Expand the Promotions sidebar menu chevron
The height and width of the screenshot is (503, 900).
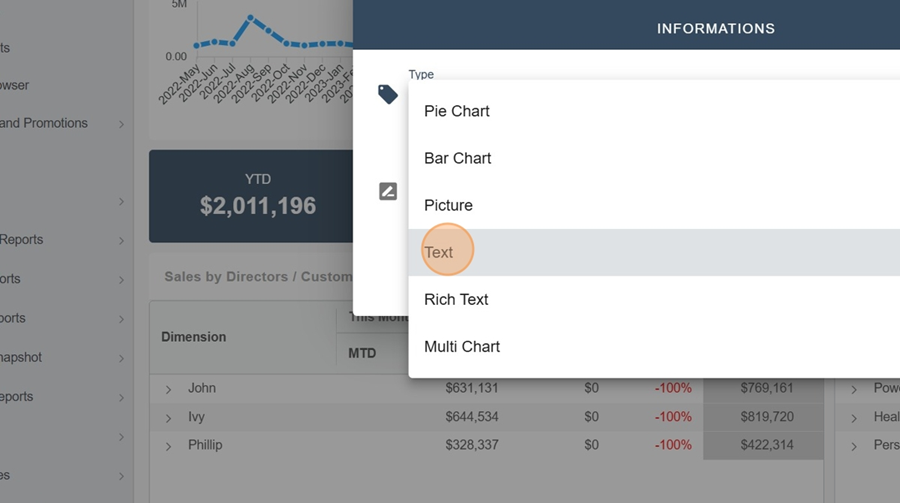[121, 124]
